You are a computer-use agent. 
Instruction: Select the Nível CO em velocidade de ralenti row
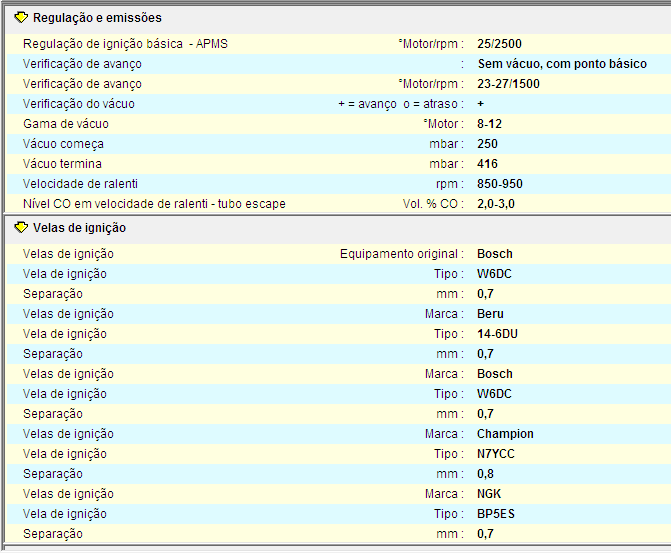click(x=338, y=204)
